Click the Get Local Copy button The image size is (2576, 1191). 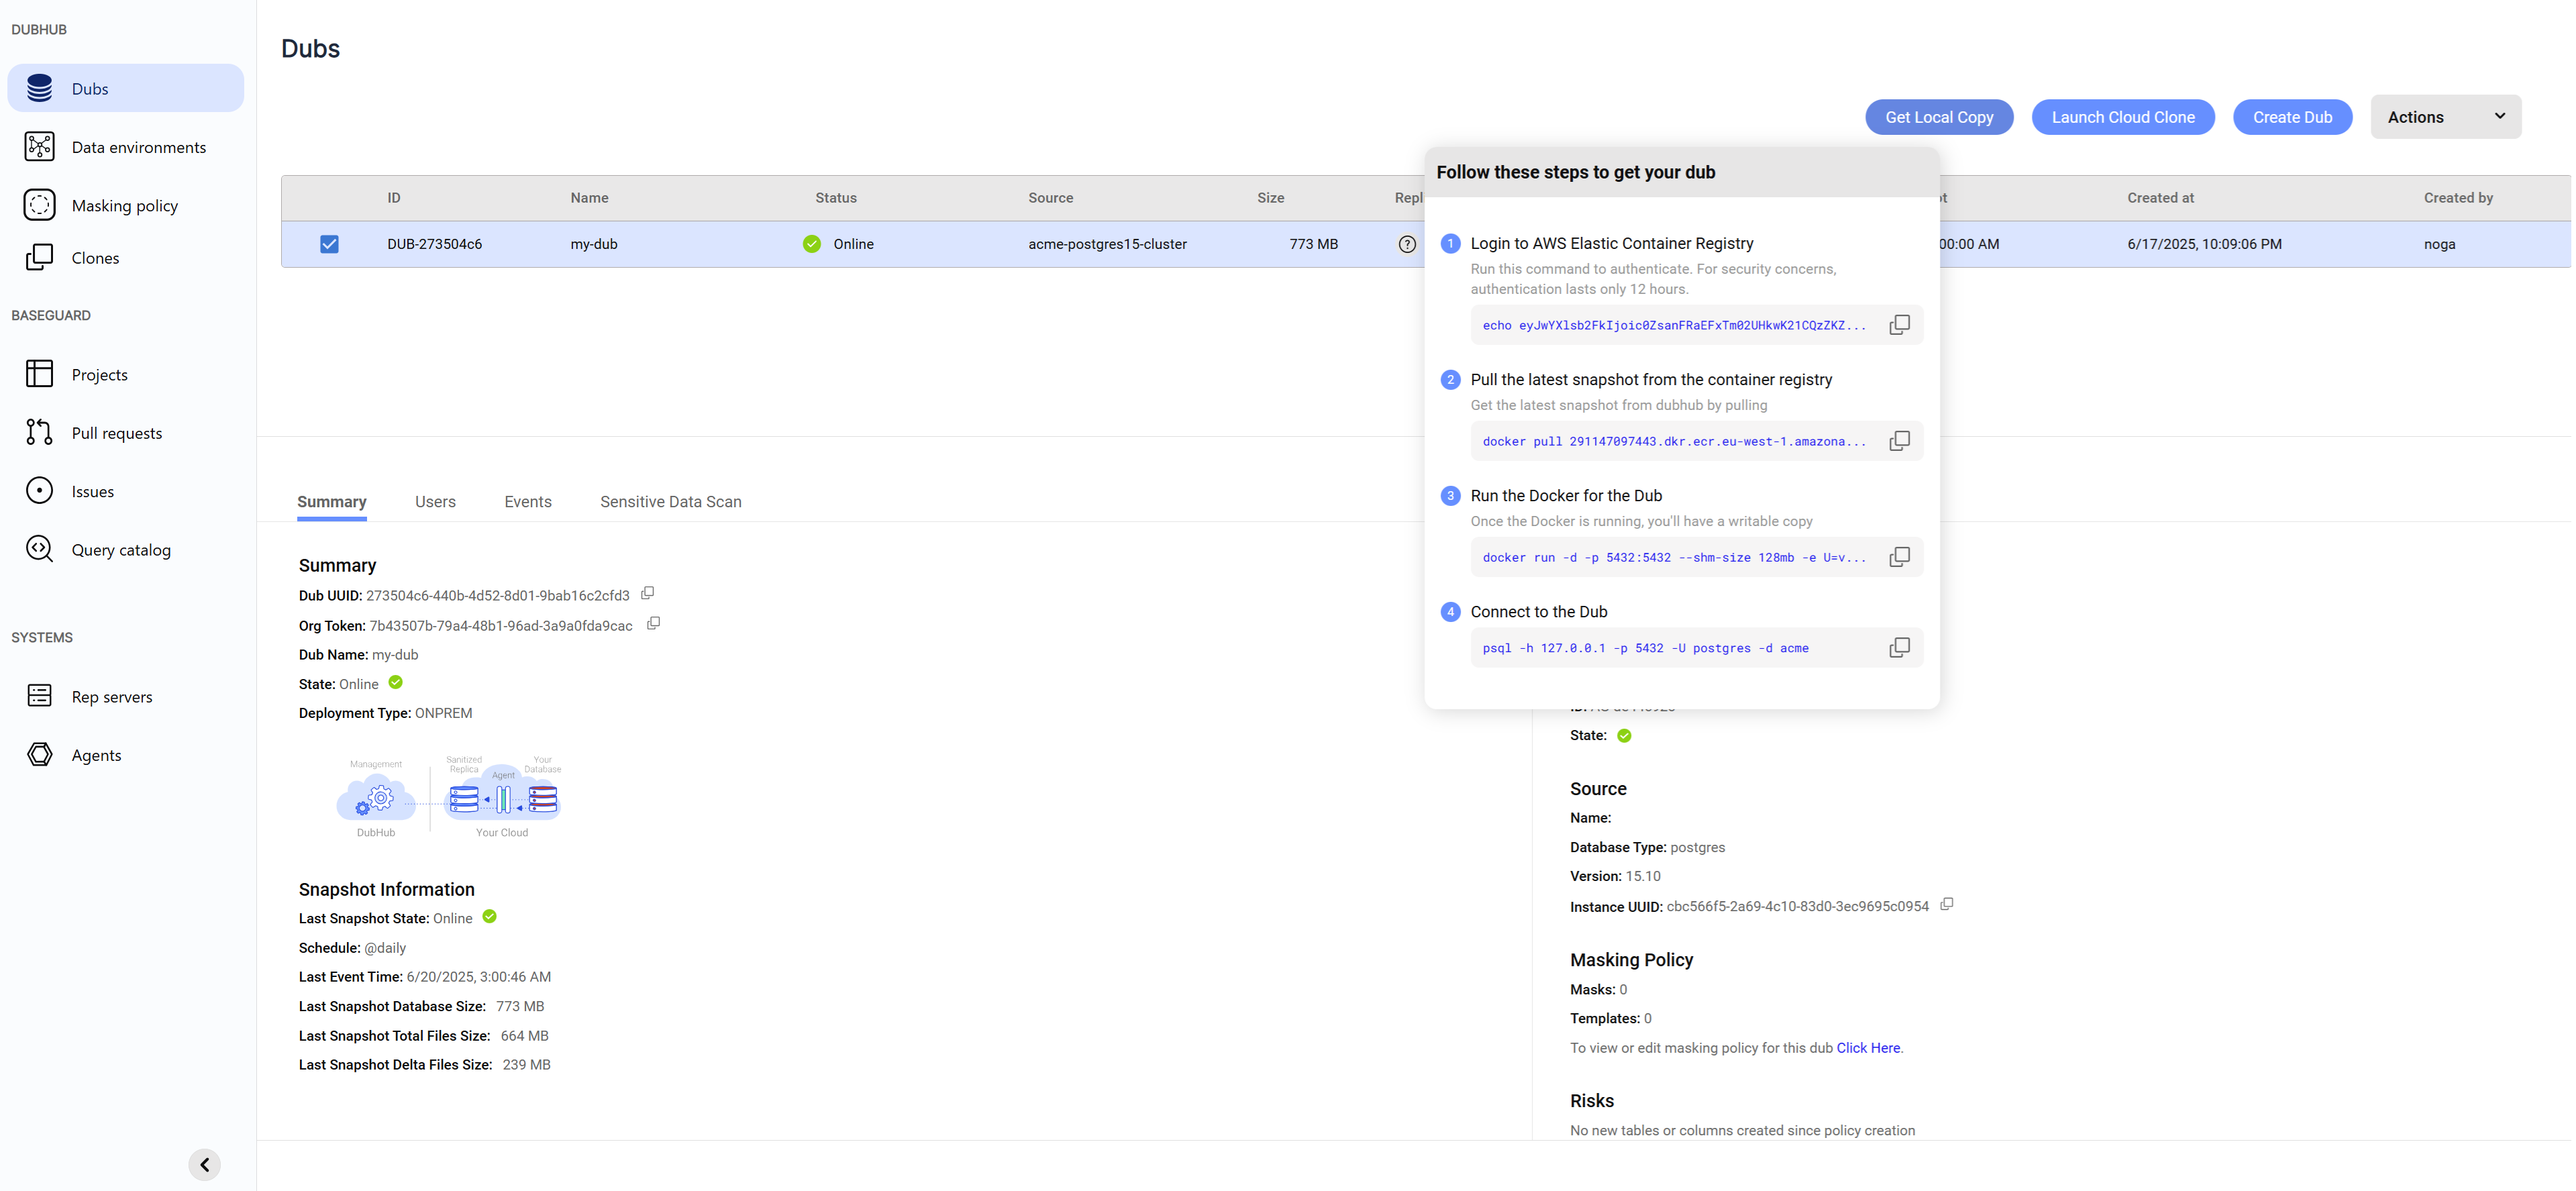pos(1938,117)
